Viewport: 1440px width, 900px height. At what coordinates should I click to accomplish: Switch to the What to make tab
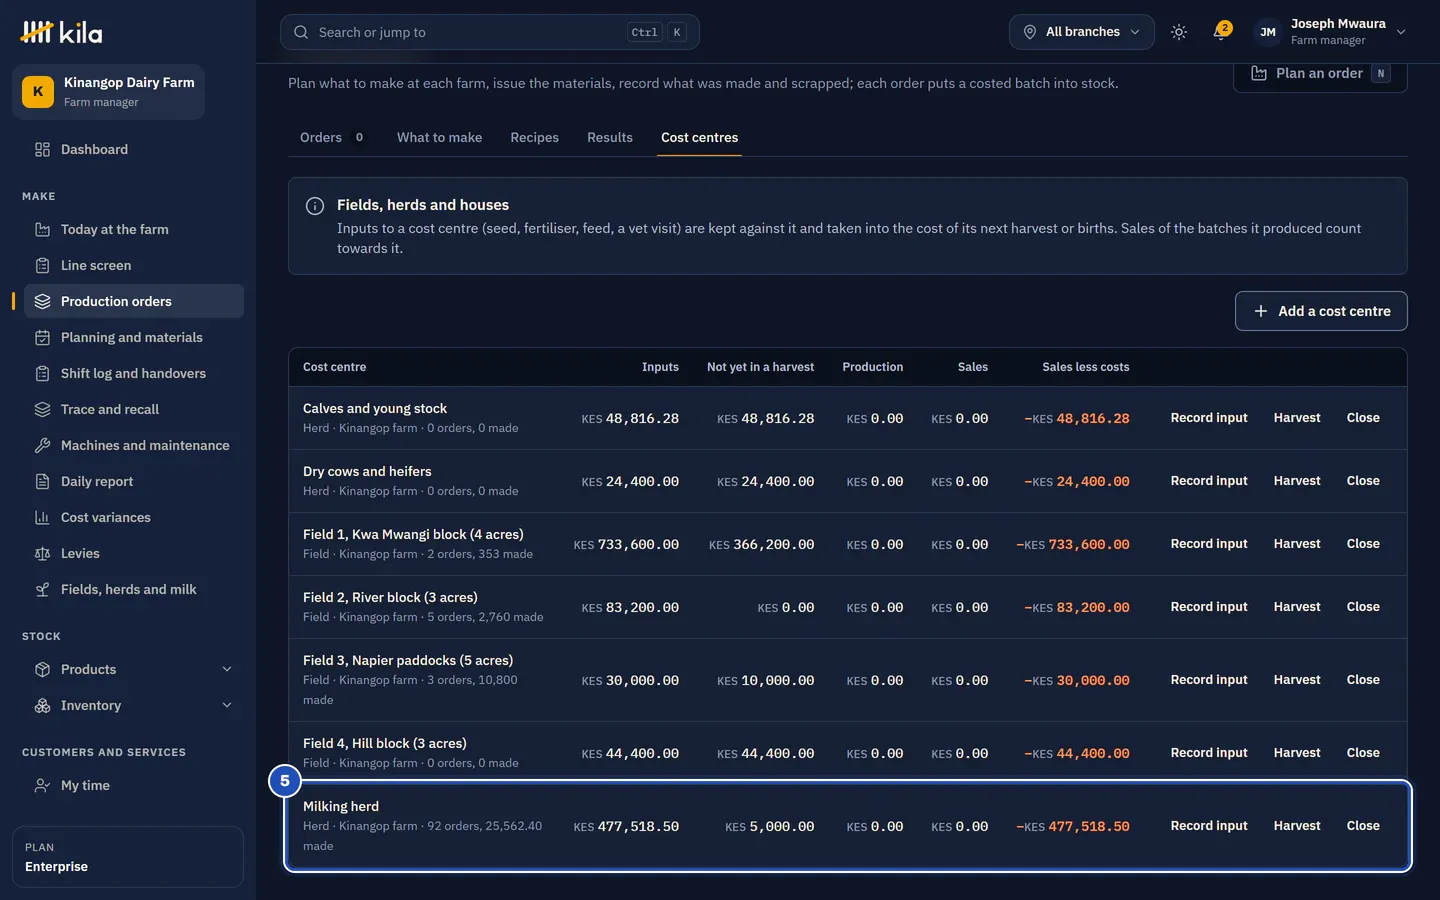coord(439,137)
